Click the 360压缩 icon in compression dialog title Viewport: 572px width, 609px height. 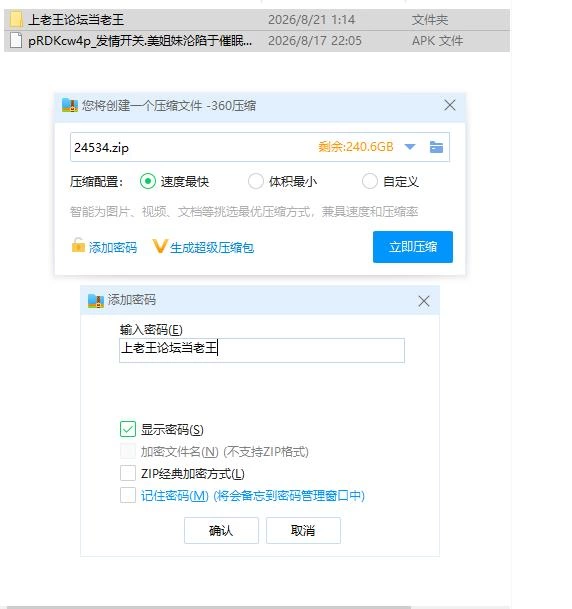tap(70, 105)
